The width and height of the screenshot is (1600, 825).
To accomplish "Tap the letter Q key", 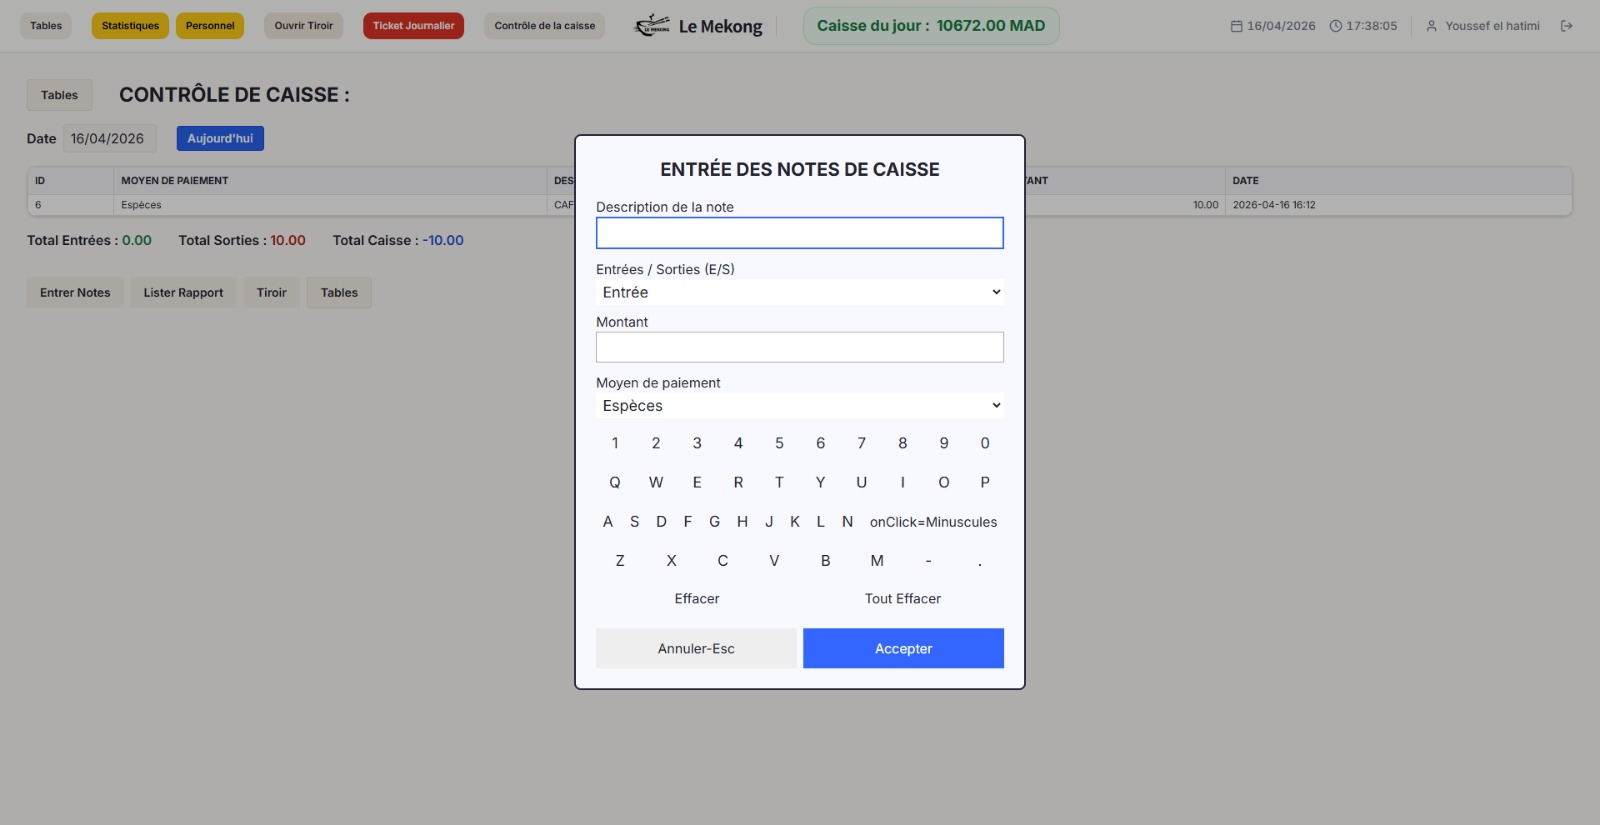I will point(615,482).
